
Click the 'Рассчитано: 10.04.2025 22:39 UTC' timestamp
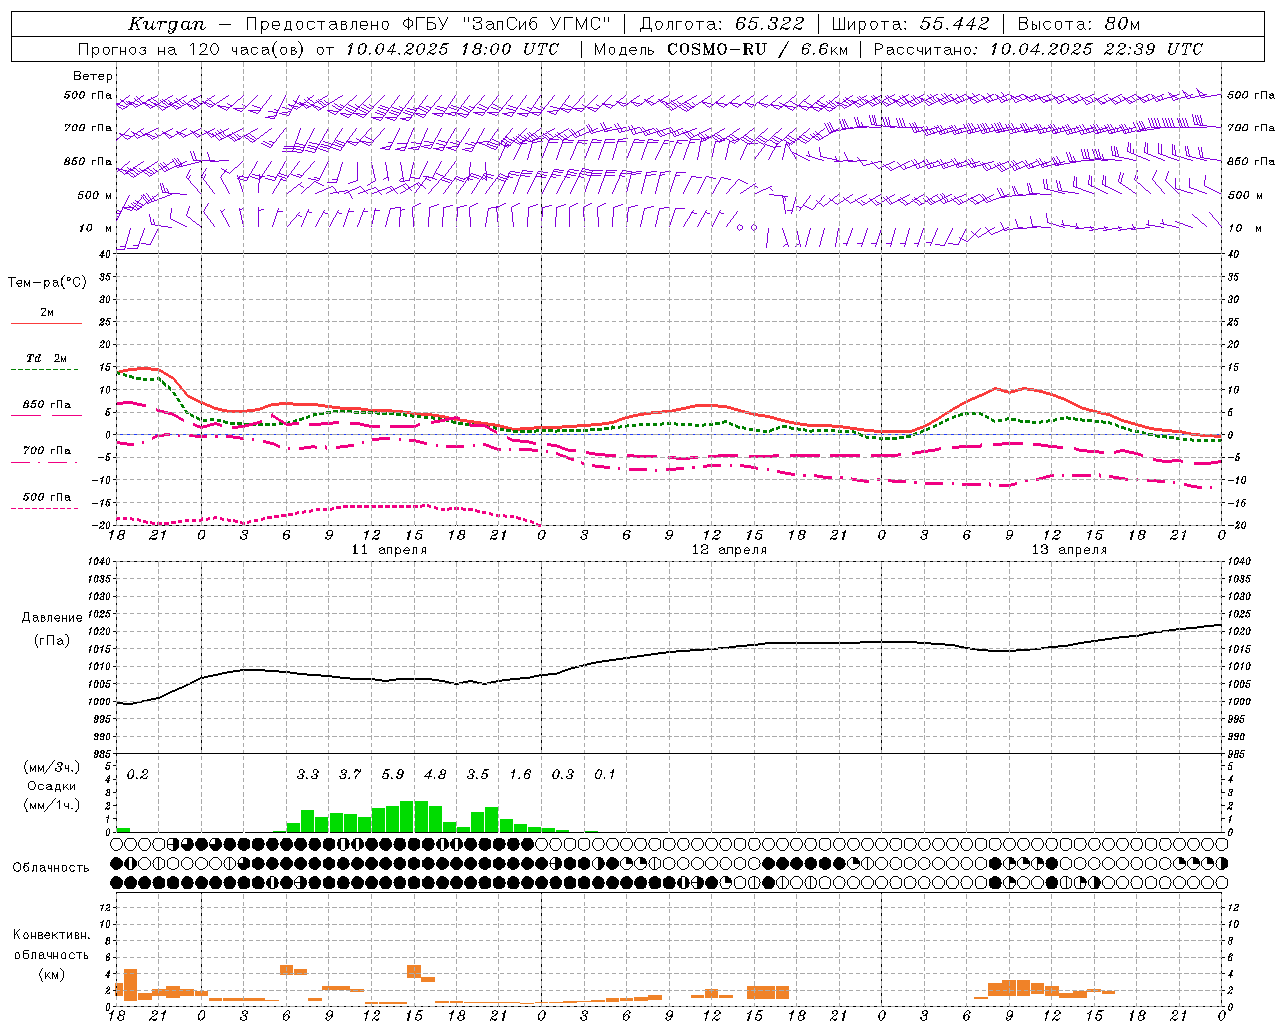[1038, 49]
